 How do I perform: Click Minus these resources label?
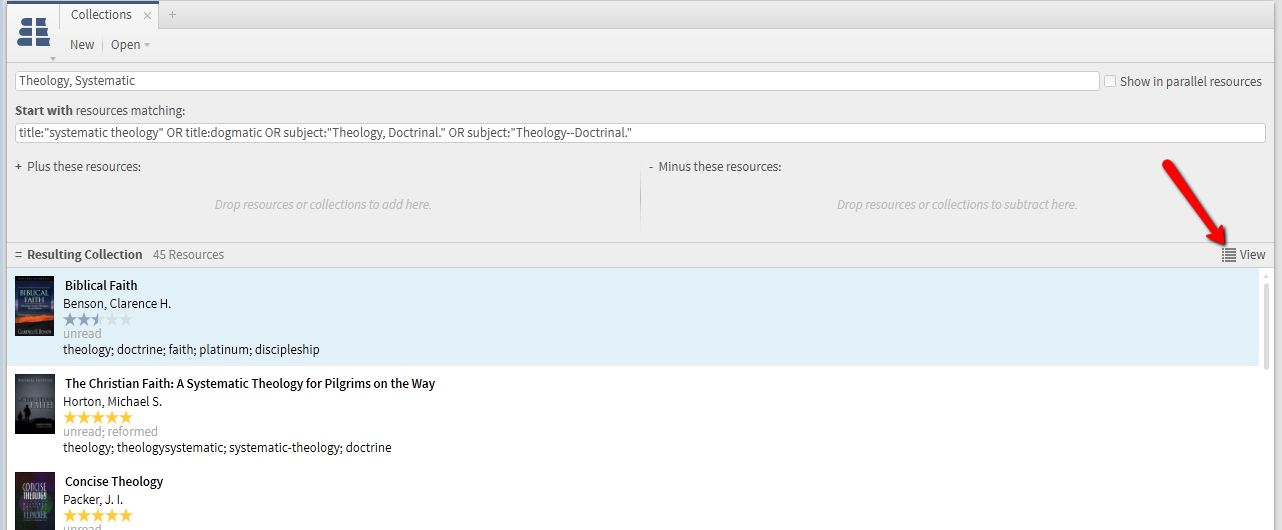(x=720, y=167)
